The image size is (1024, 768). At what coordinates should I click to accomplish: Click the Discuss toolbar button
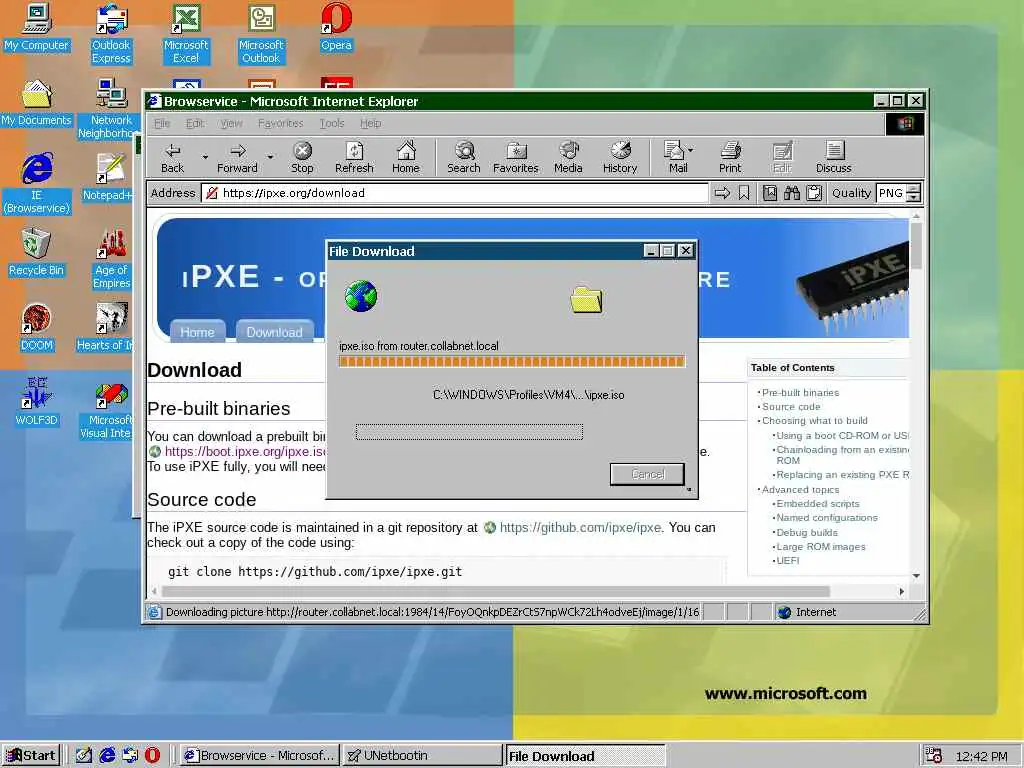[833, 158]
